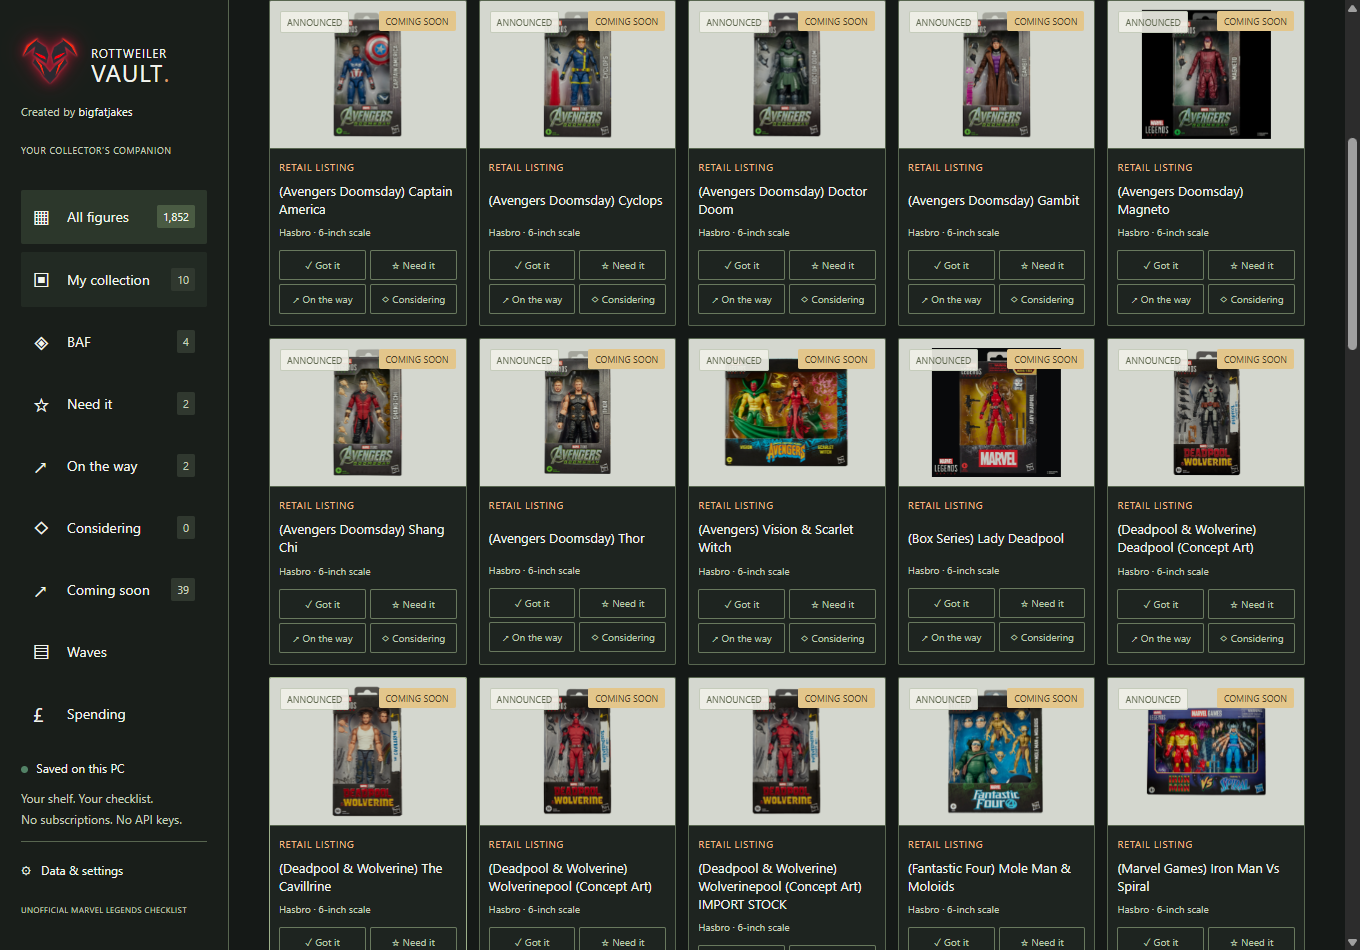Mark Lady Deadpool as Got it
1360x950 pixels.
pyautogui.click(x=951, y=603)
